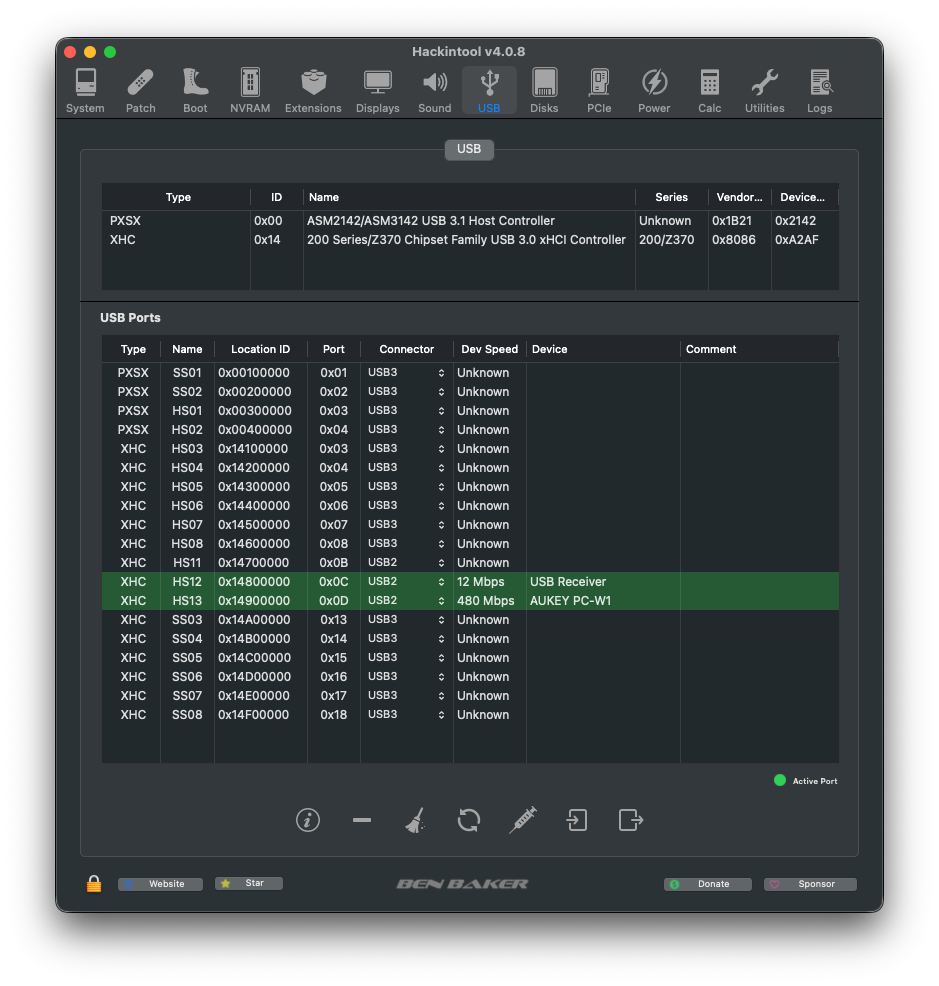Click the Refresh arrows icon
Viewport: 939px width, 986px height.
[469, 821]
